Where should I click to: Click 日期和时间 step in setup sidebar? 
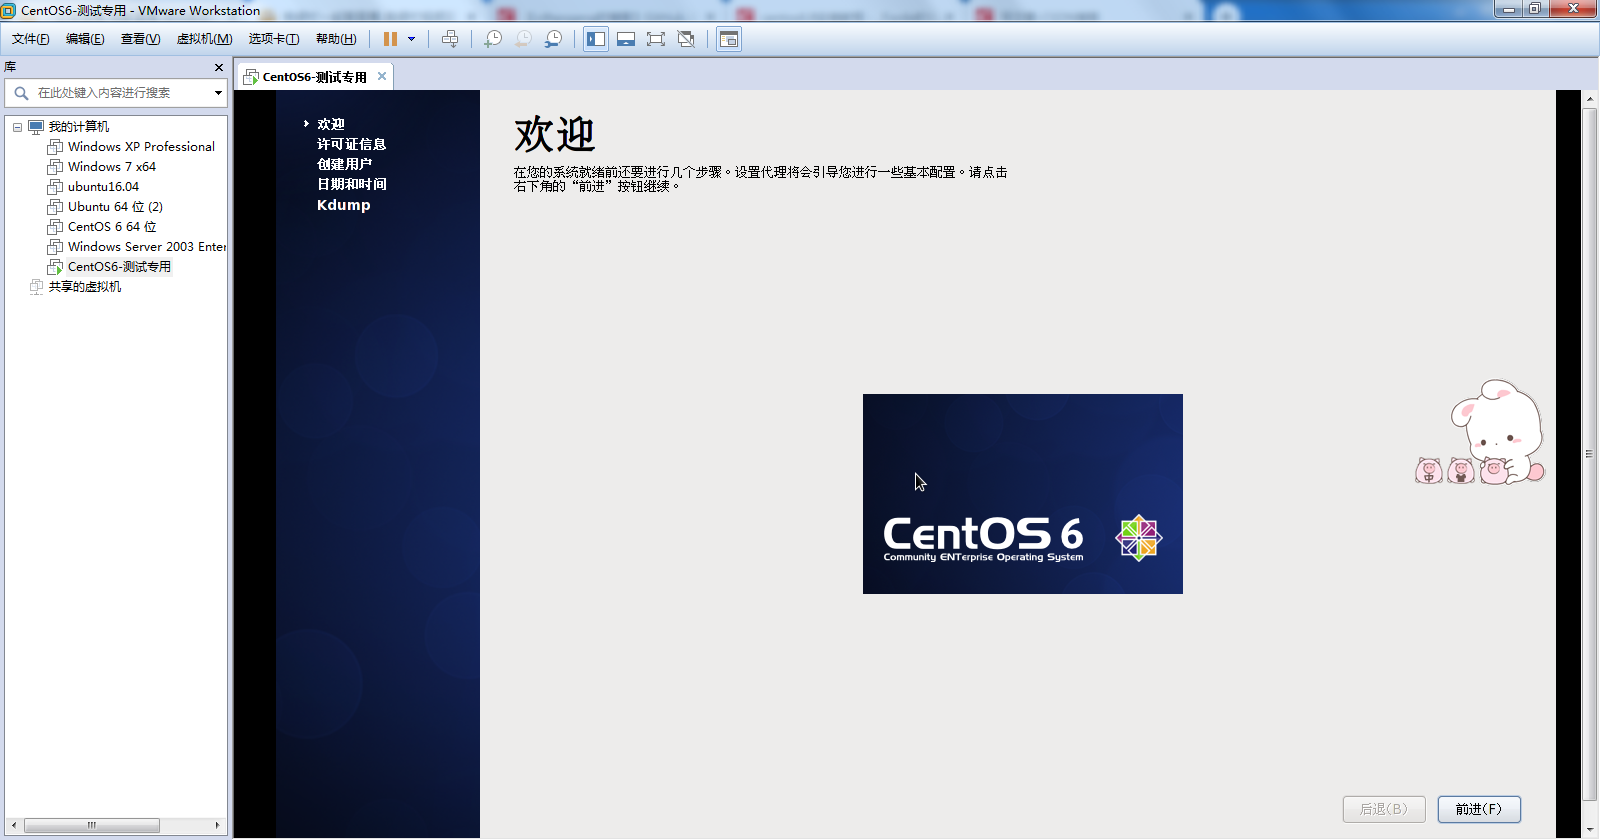(351, 184)
